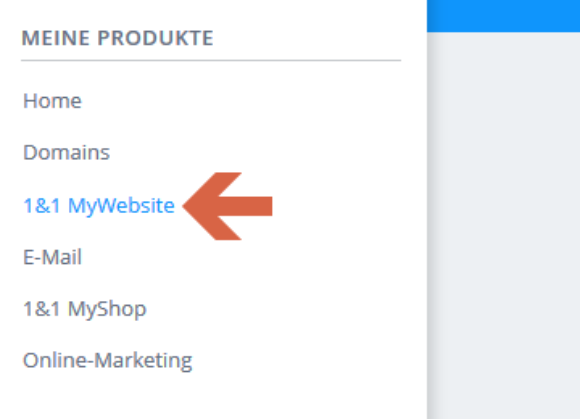This screenshot has width=580, height=419.
Task: Click the word MEINE in the heading
Action: tap(55, 38)
